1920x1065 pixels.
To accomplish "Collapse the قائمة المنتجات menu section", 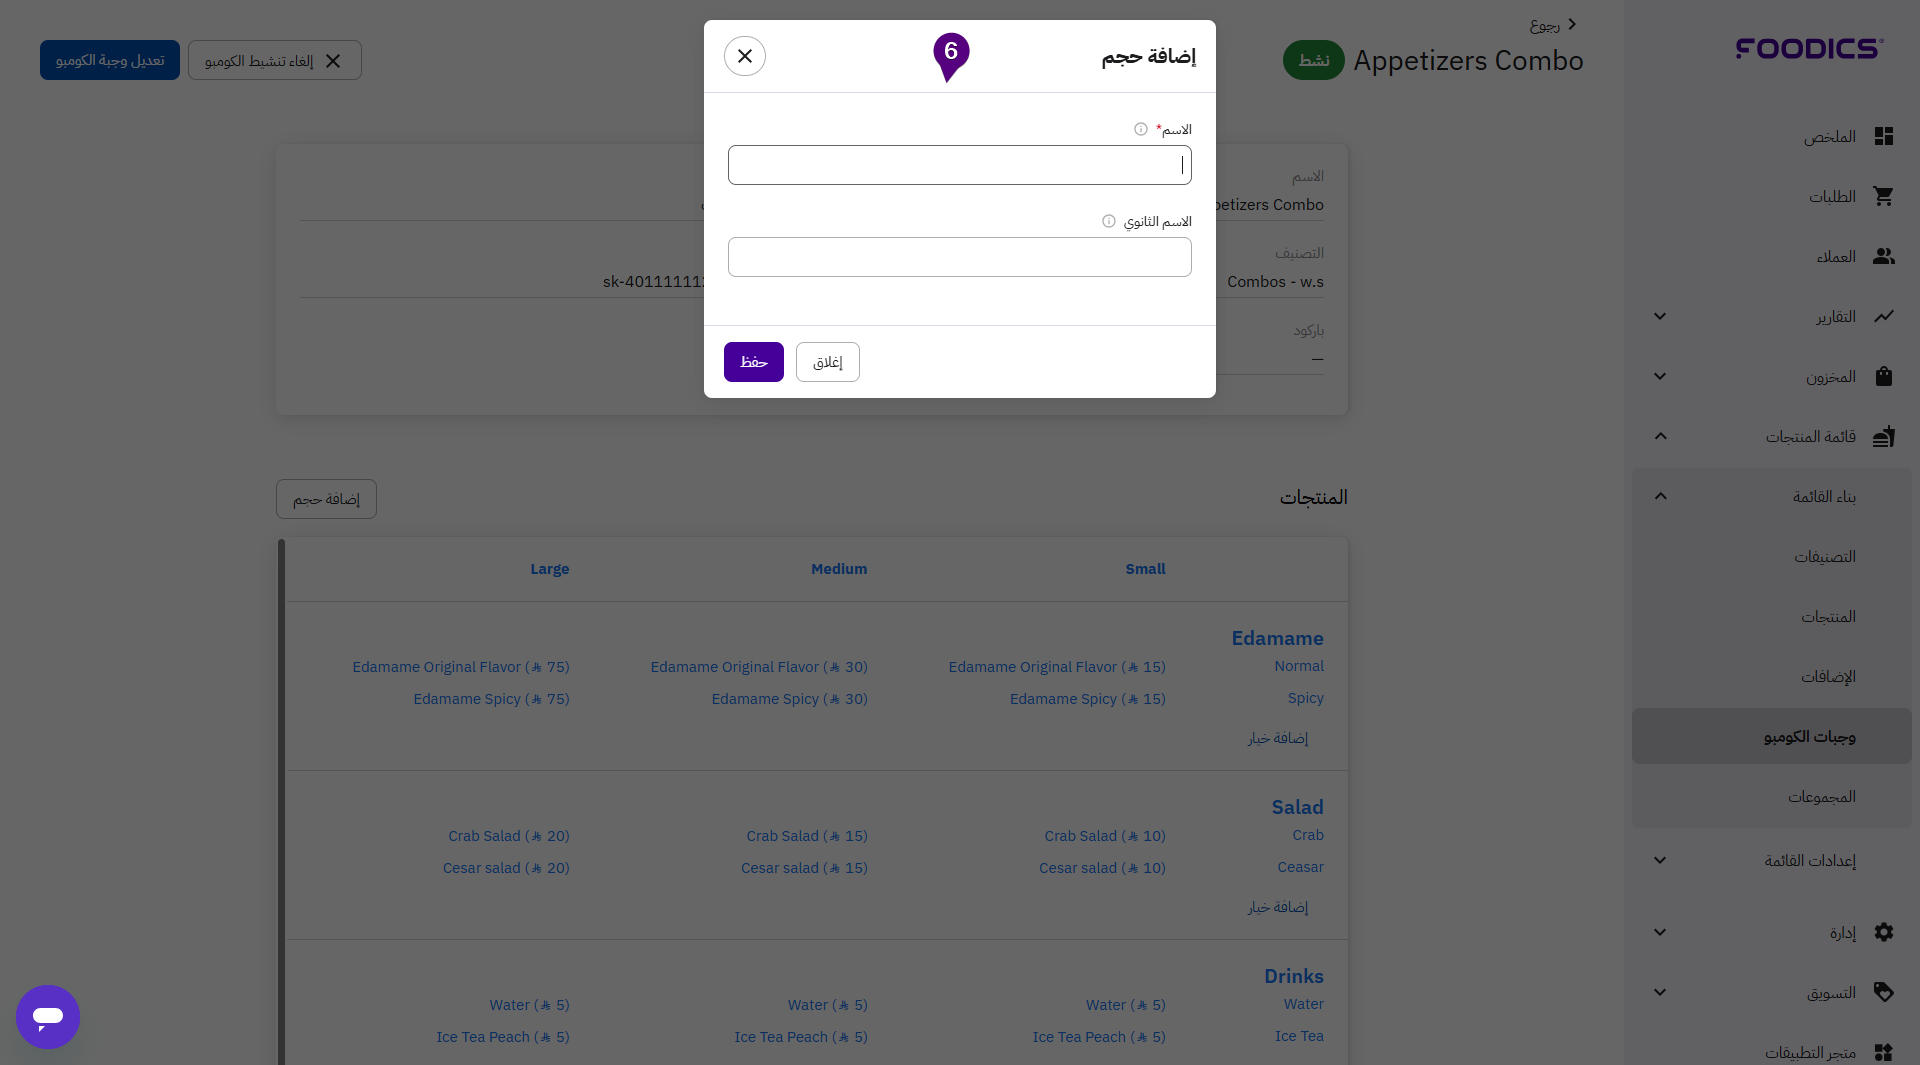I will pyautogui.click(x=1660, y=436).
